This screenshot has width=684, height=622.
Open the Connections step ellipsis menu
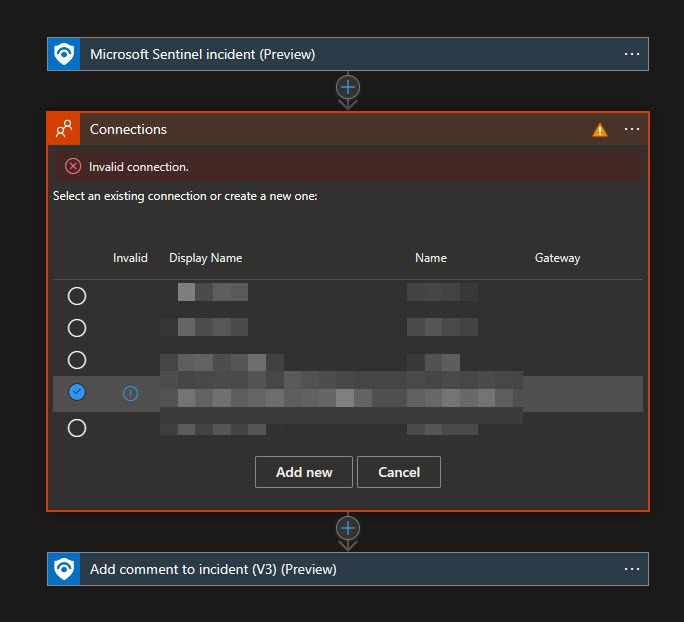click(631, 129)
